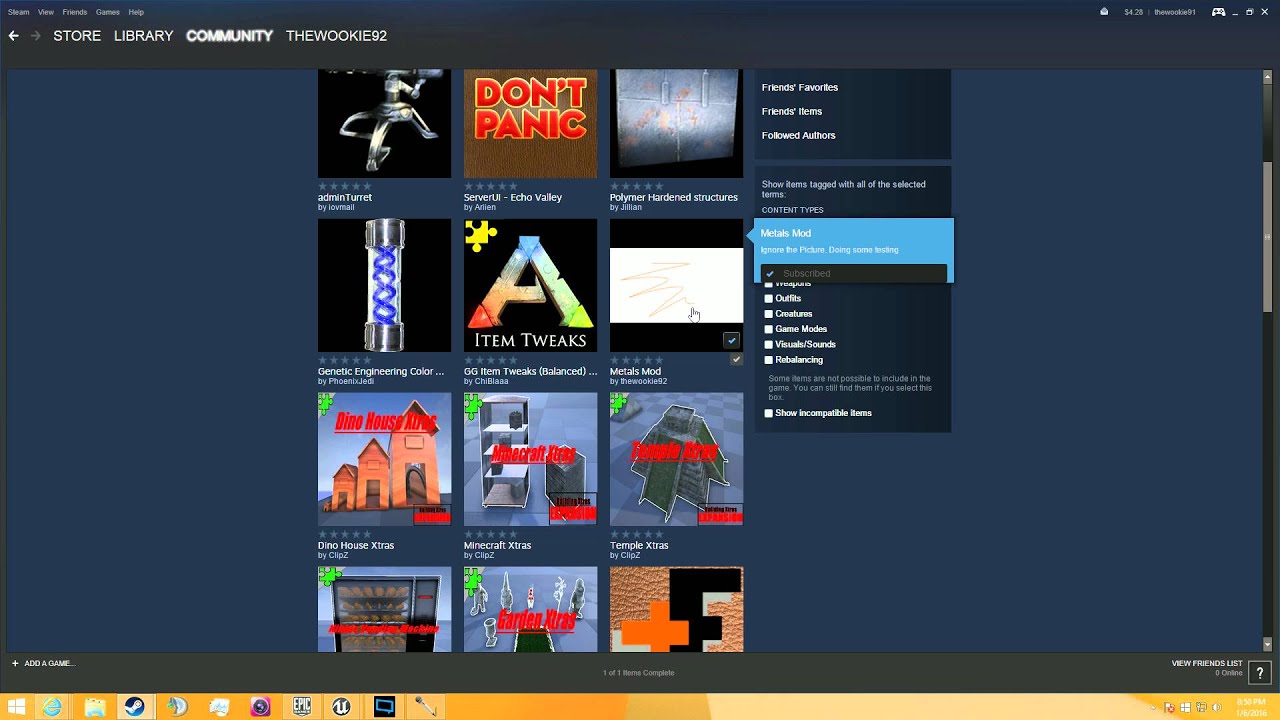Viewport: 1280px width, 720px height.
Task: Enable the Rebalancing filter checkbox
Action: pos(768,360)
